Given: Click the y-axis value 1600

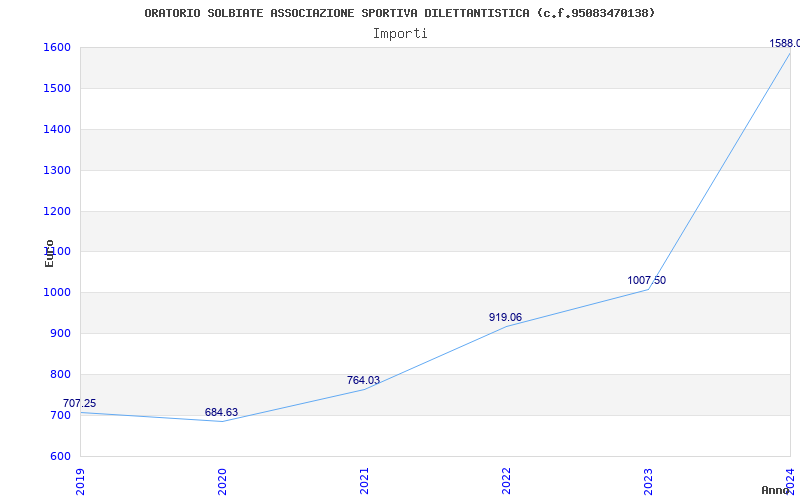Looking at the screenshot, I should pyautogui.click(x=56, y=47).
